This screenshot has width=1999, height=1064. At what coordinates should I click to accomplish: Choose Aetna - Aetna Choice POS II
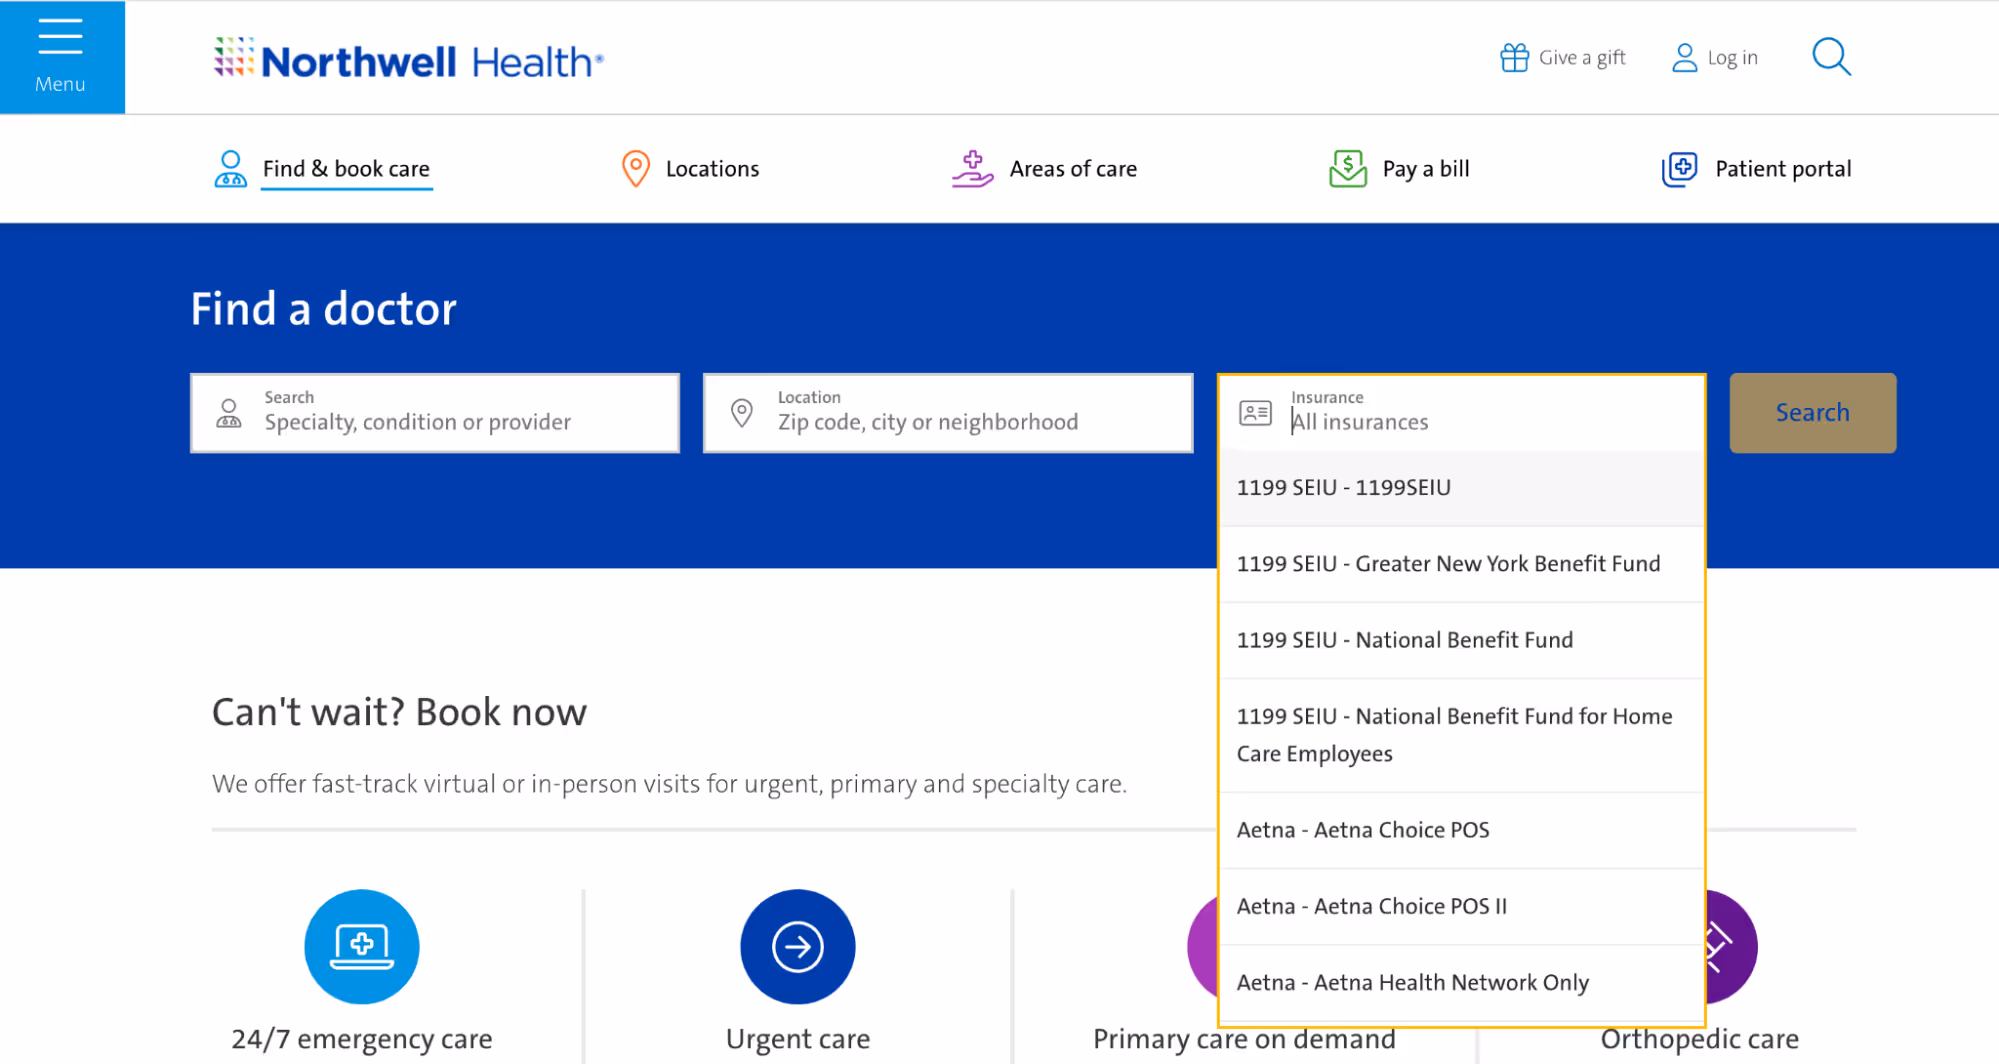click(1372, 906)
